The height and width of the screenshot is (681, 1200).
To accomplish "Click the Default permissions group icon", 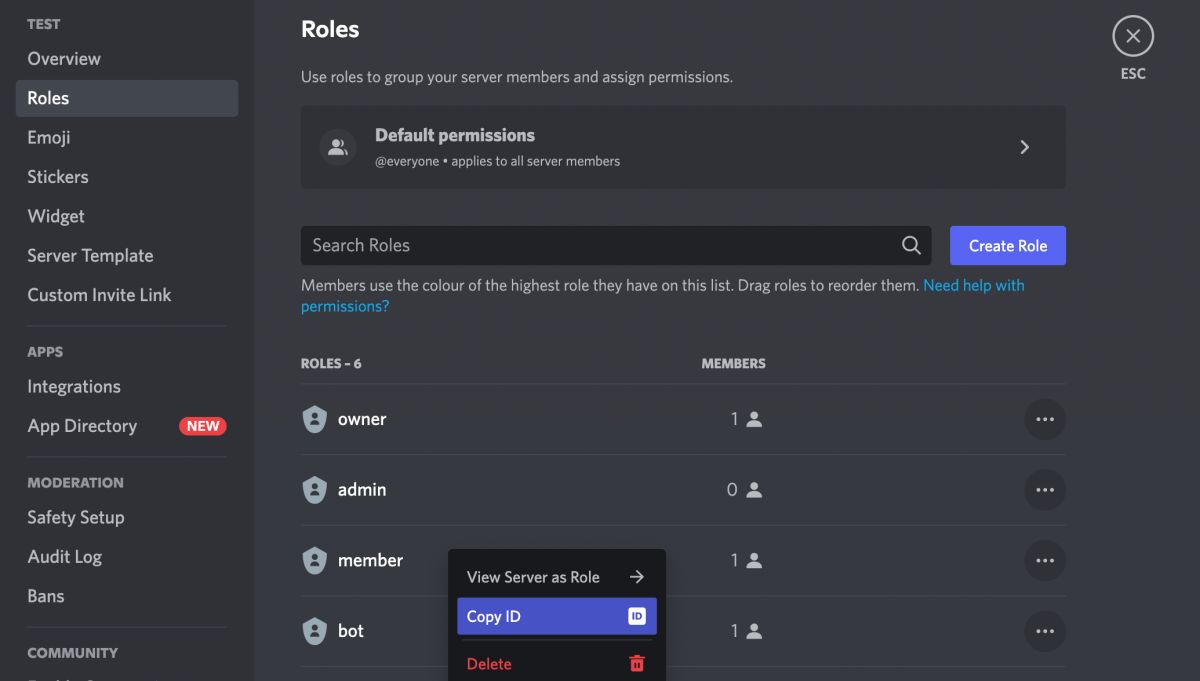I will tap(338, 147).
